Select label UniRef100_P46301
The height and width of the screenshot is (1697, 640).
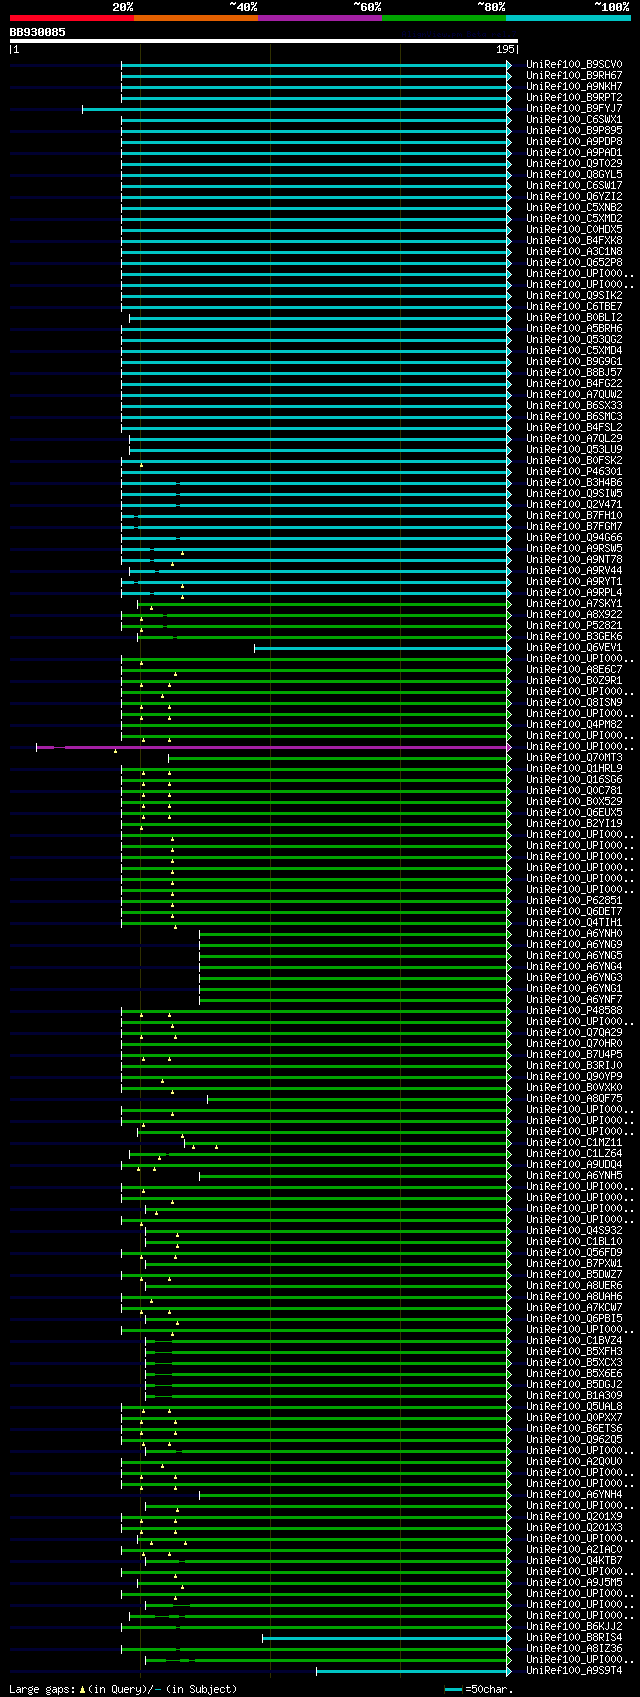click(574, 472)
